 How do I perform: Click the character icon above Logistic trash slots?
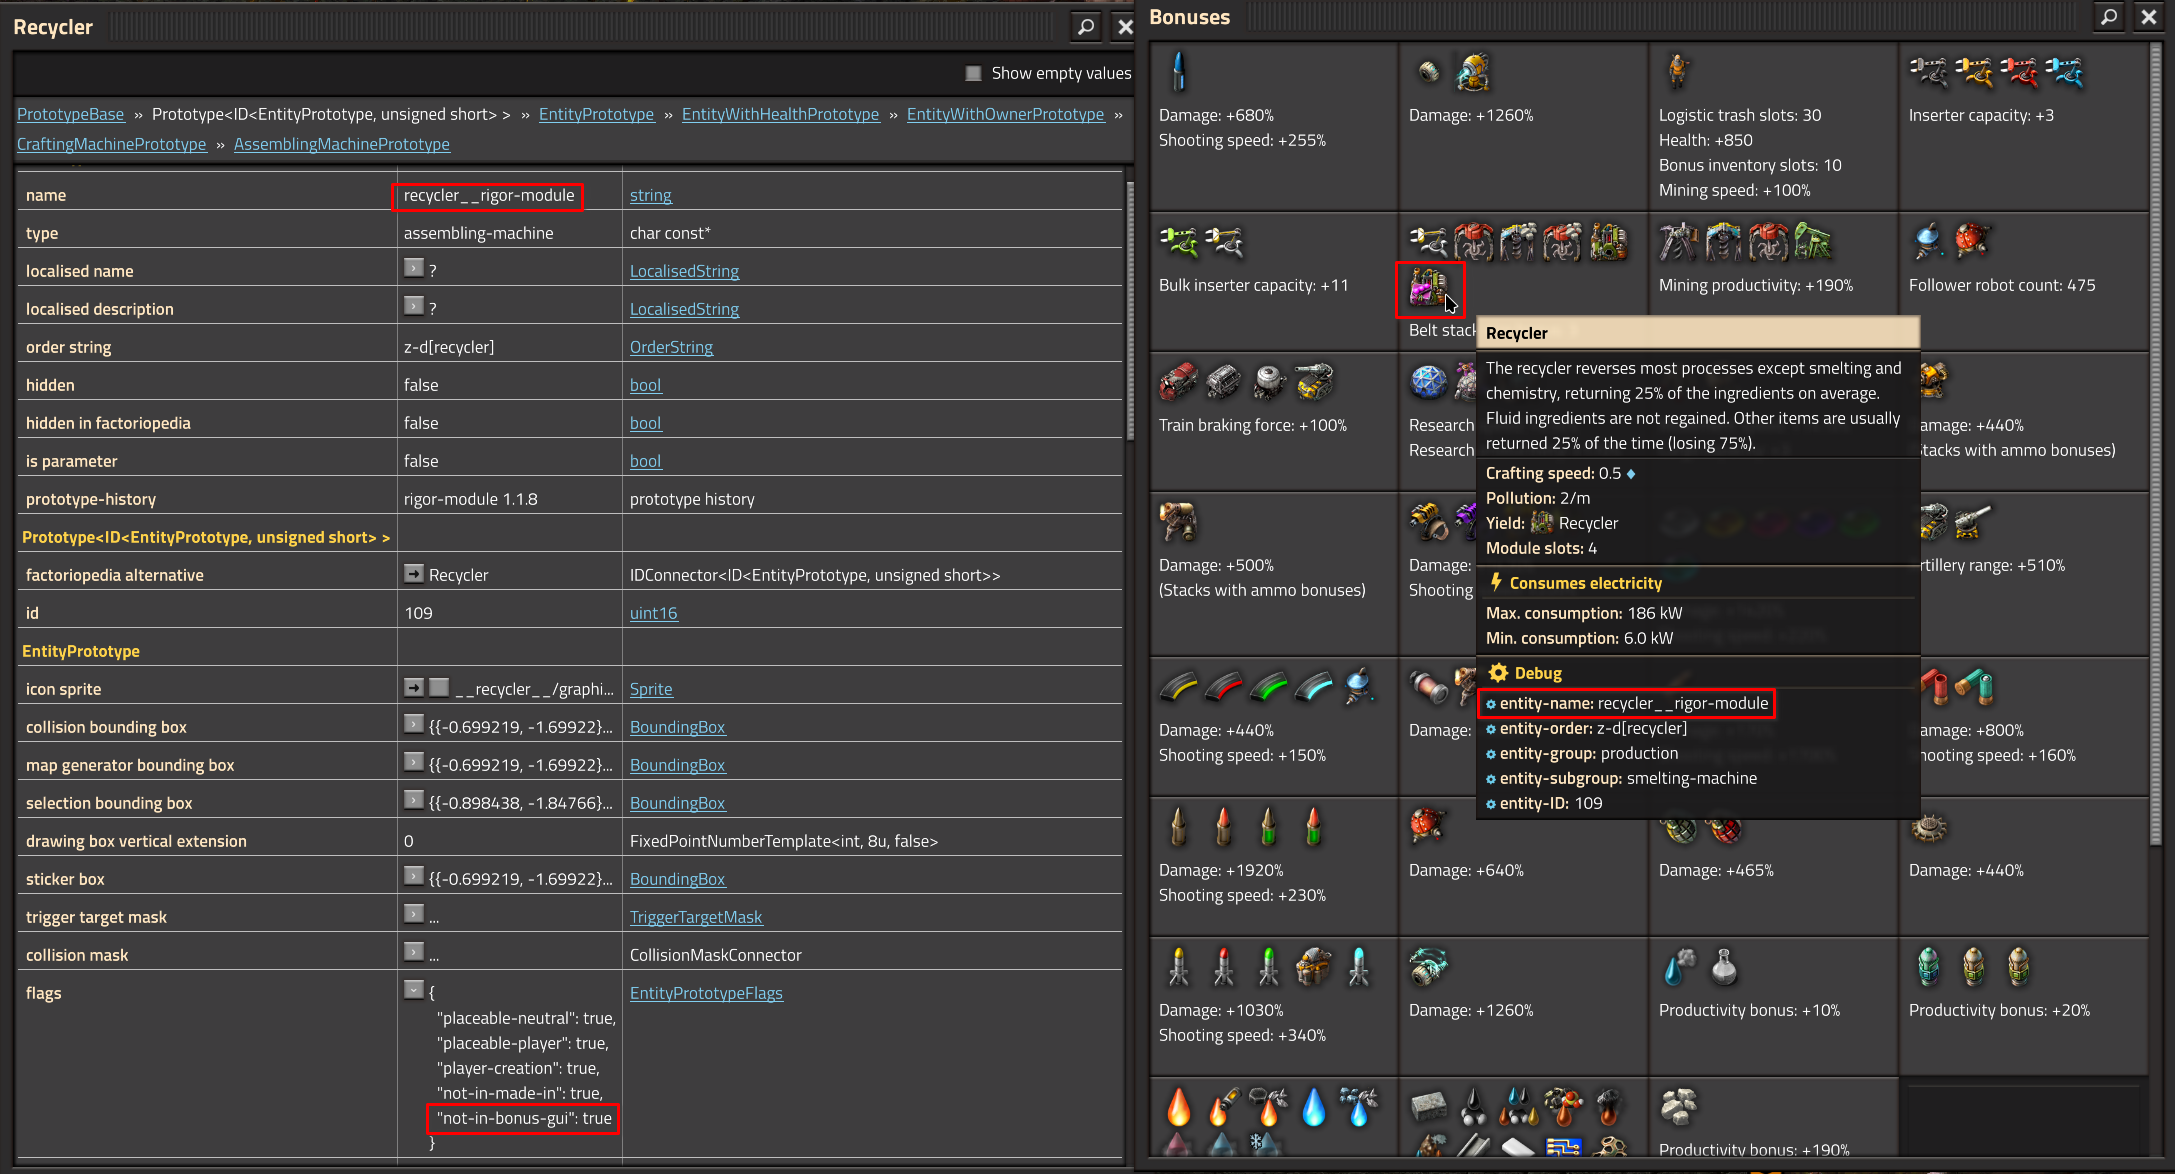pyautogui.click(x=1679, y=72)
